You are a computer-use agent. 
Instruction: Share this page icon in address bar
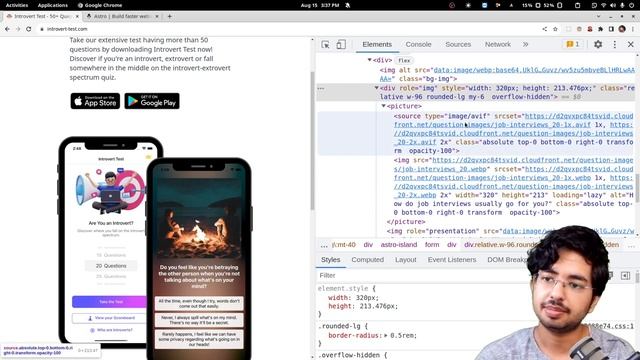click(544, 29)
